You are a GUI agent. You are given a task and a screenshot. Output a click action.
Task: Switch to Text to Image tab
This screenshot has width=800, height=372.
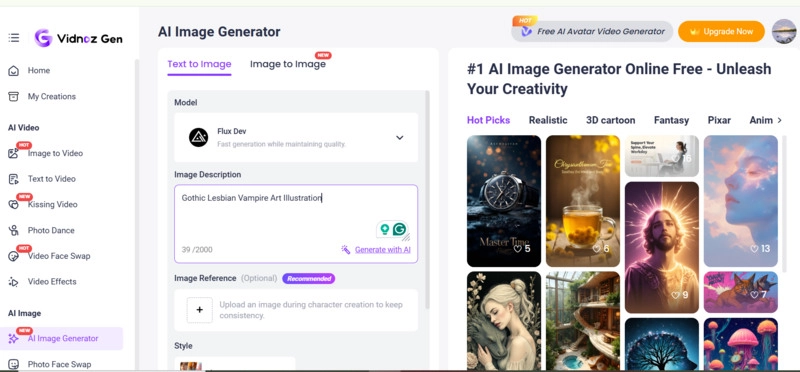coord(199,64)
